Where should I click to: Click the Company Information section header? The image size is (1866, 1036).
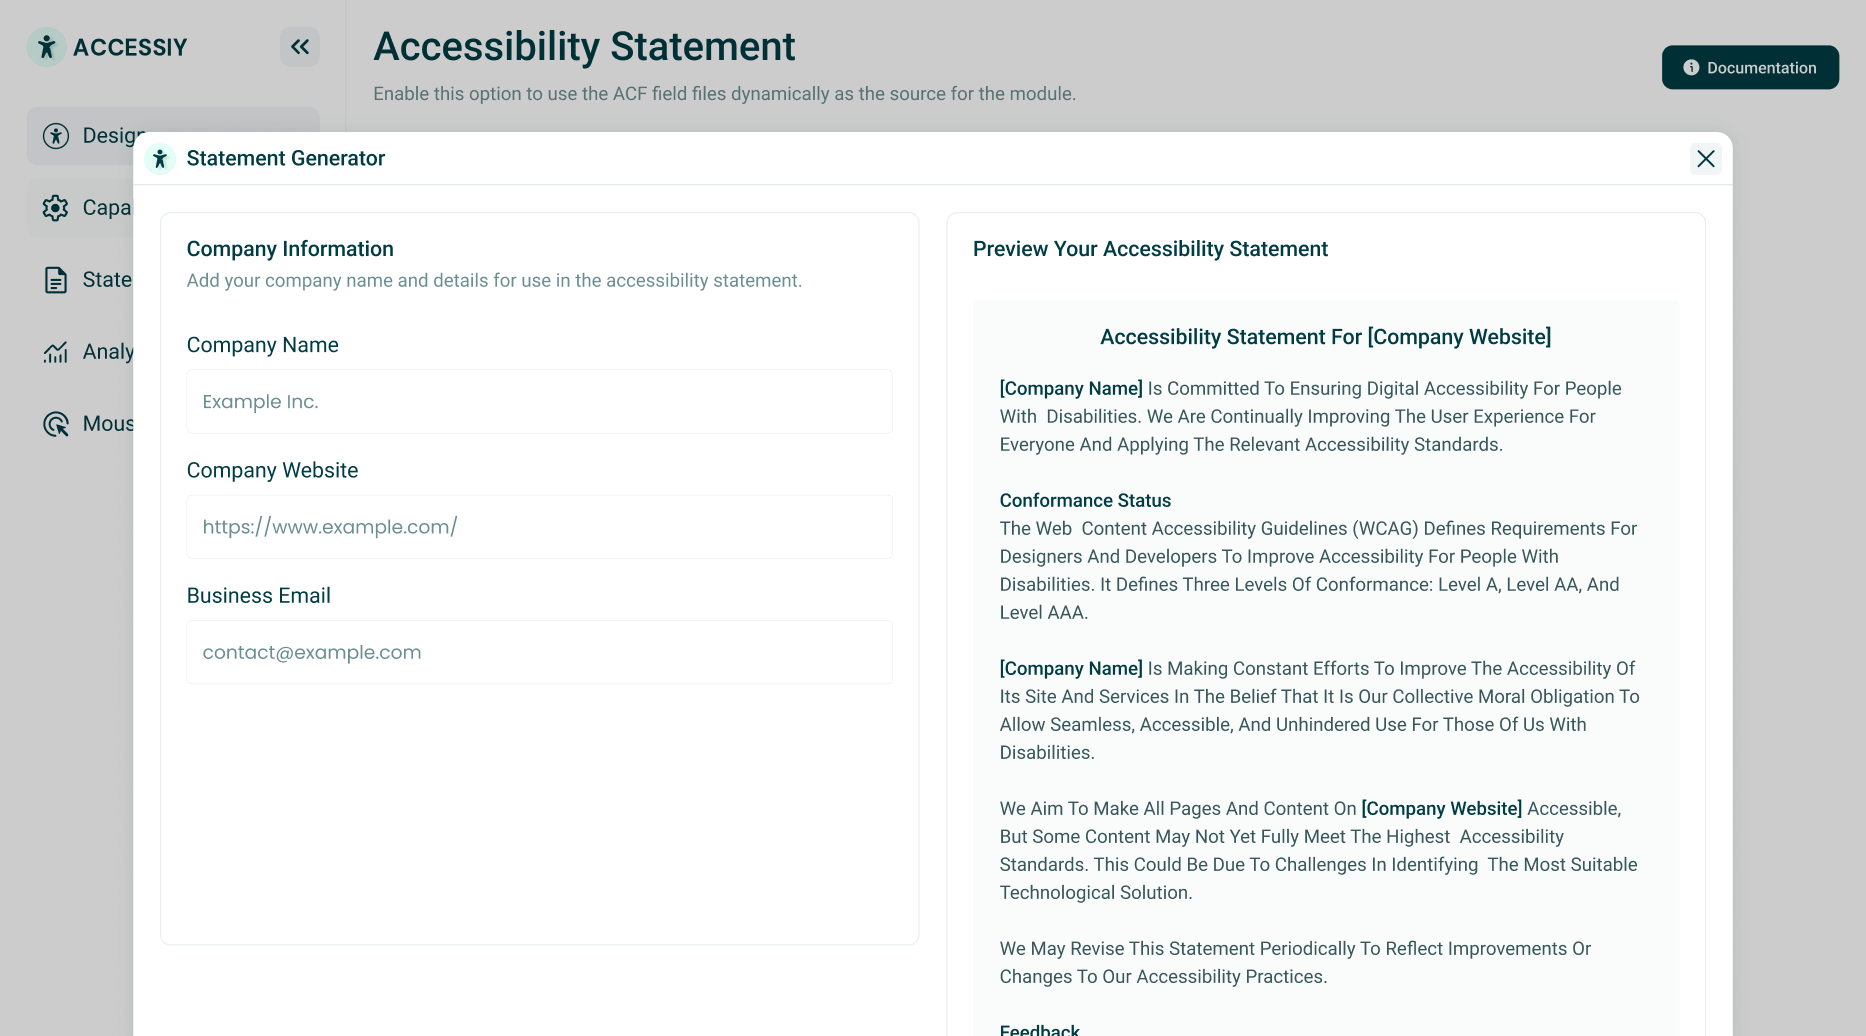click(290, 248)
